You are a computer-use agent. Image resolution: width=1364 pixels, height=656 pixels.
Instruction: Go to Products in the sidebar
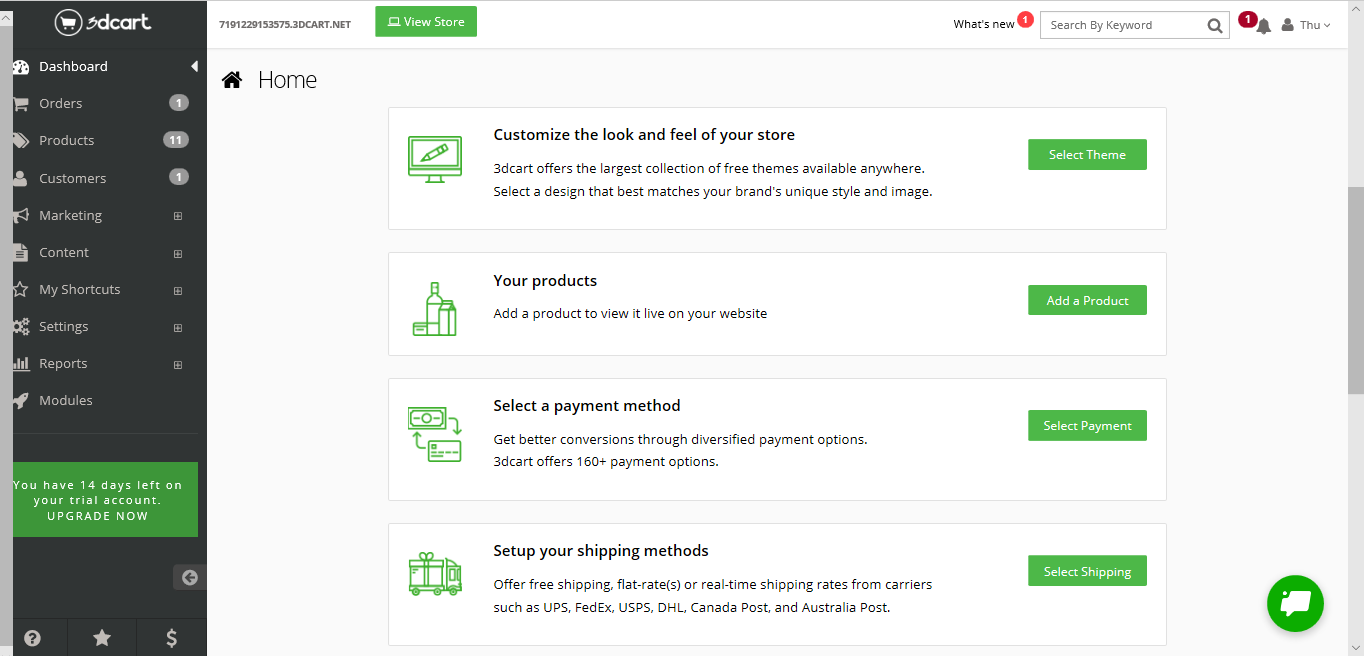(x=66, y=140)
